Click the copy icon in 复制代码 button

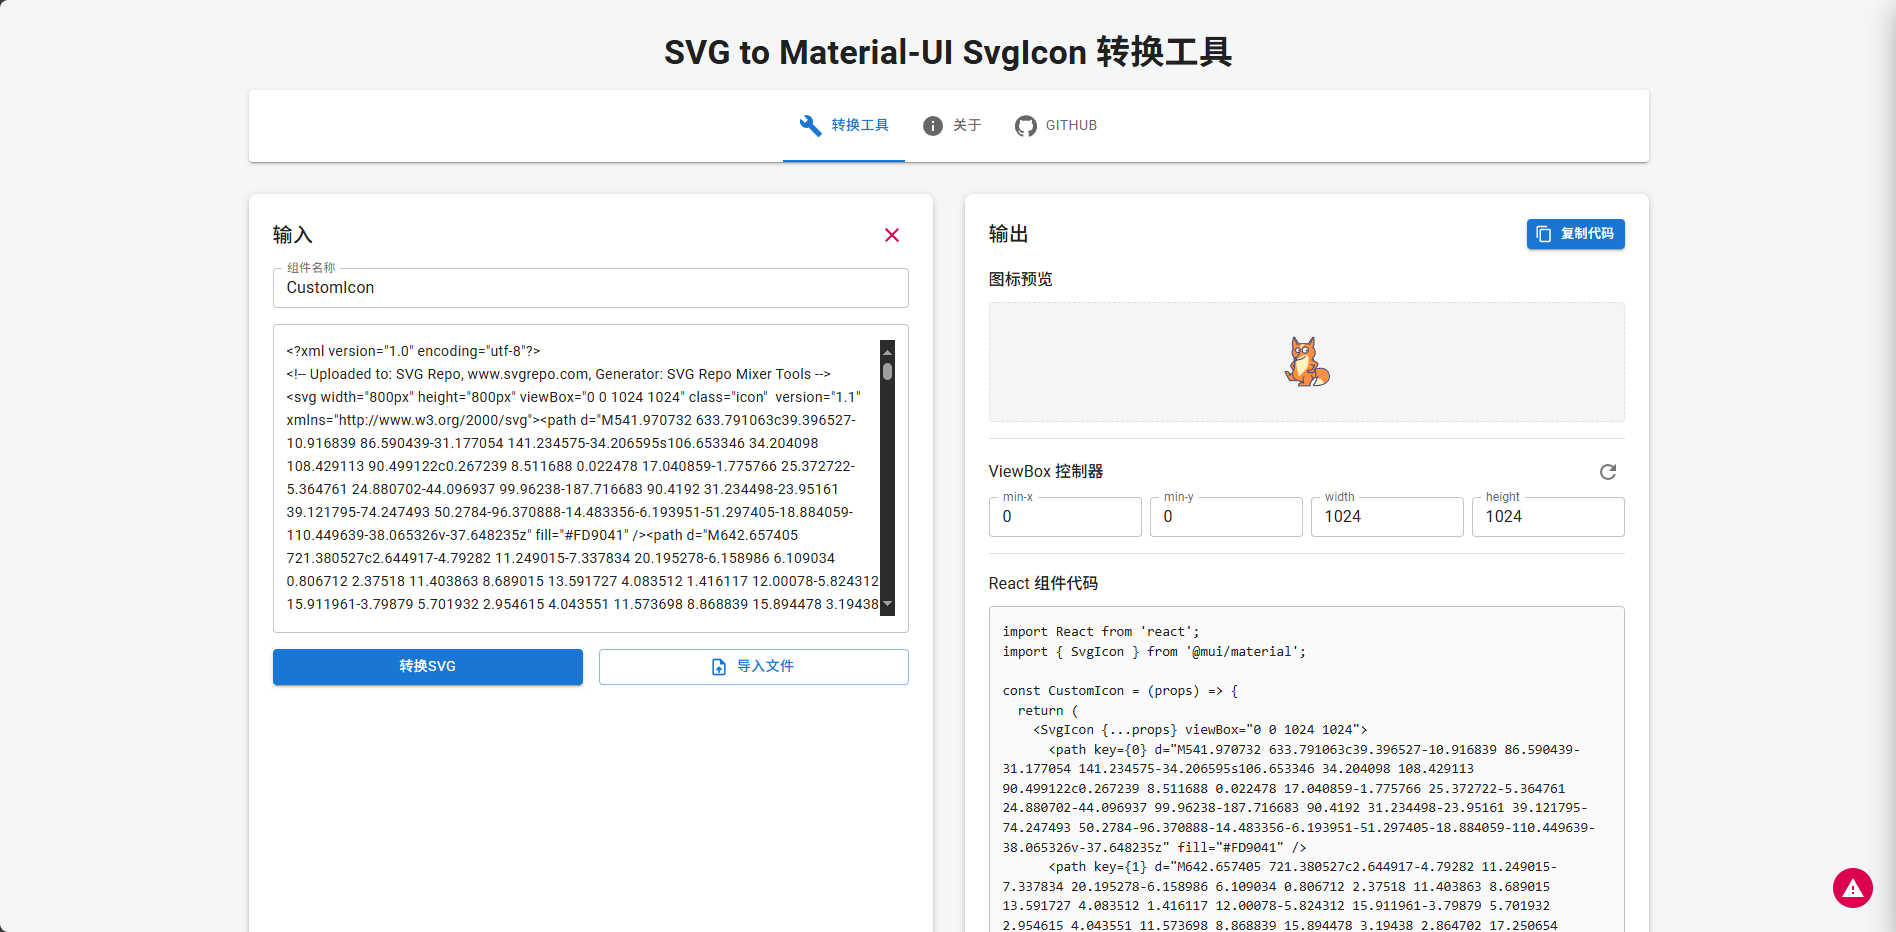coord(1544,234)
